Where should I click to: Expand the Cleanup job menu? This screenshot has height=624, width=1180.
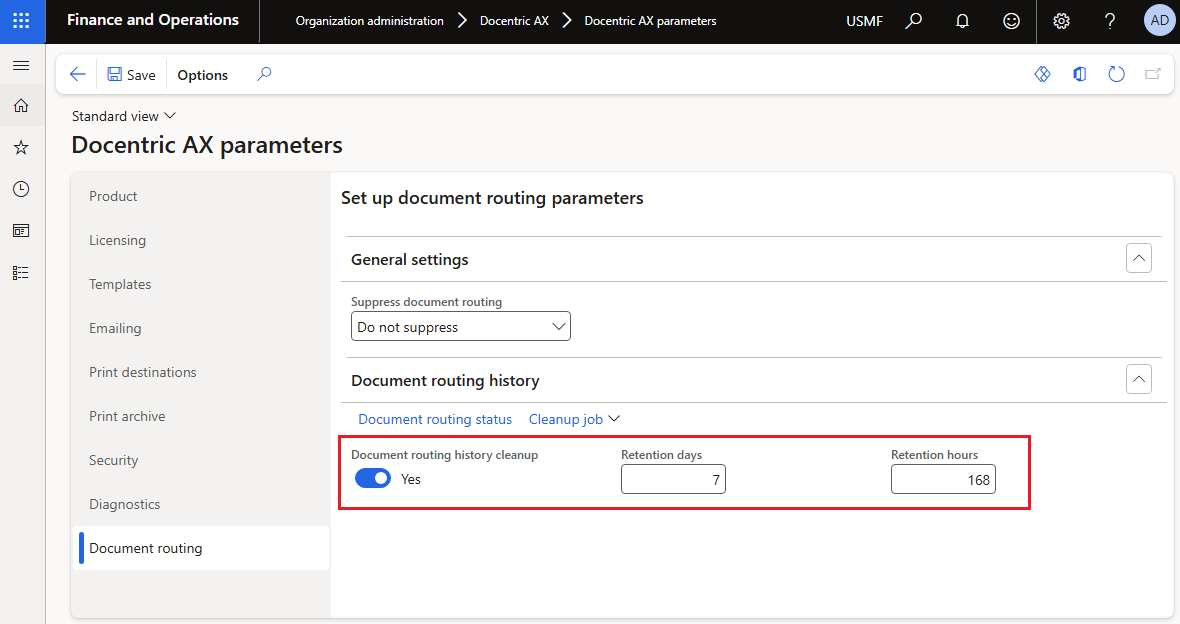[575, 420]
